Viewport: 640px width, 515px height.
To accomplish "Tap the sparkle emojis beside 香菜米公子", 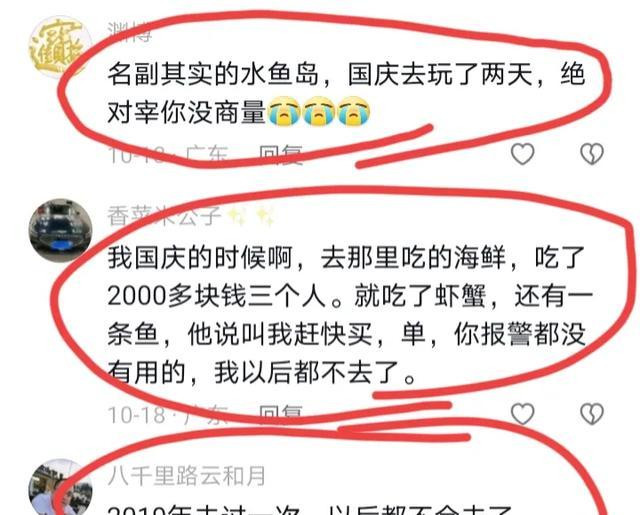I will (x=251, y=216).
